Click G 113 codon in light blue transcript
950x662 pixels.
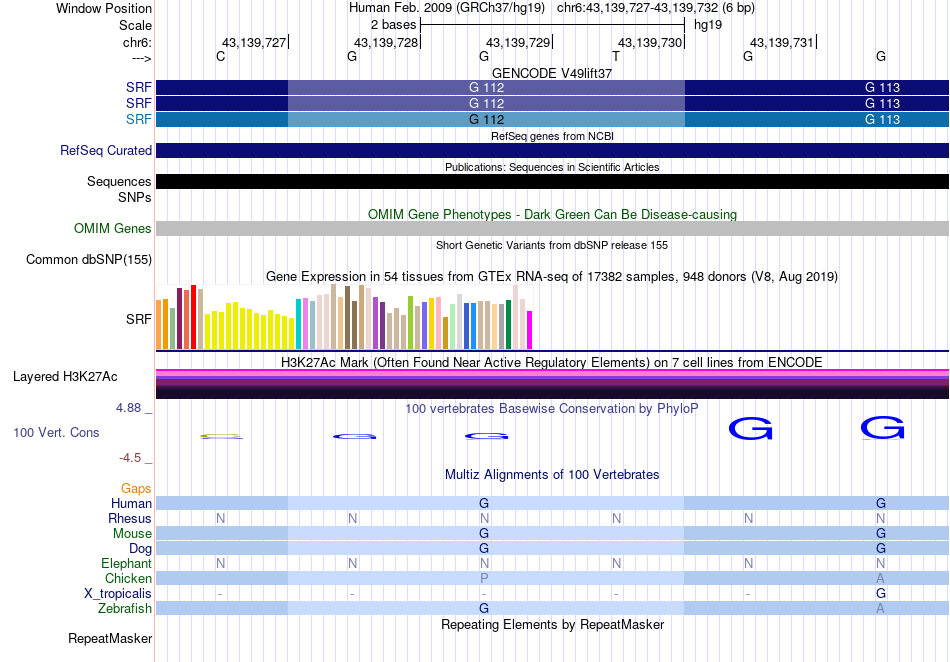[882, 119]
